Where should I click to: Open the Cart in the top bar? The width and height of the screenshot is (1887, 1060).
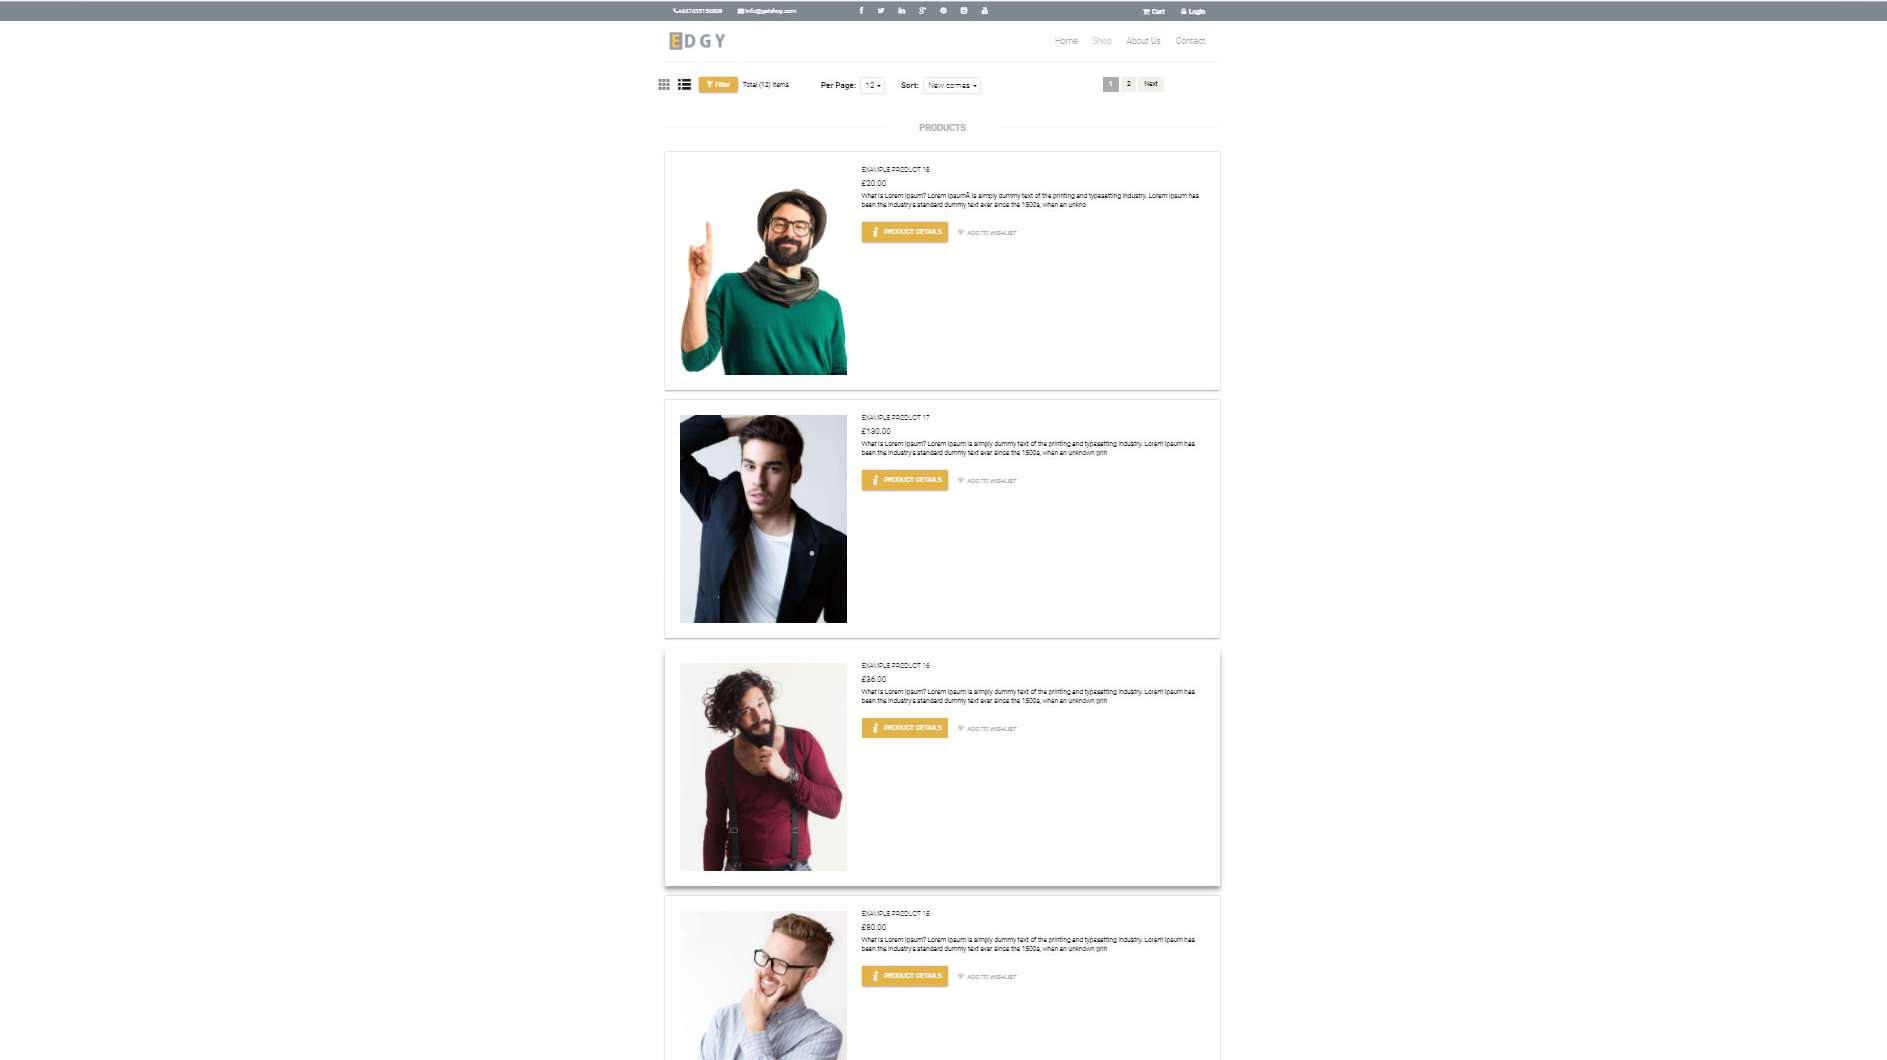point(1154,11)
